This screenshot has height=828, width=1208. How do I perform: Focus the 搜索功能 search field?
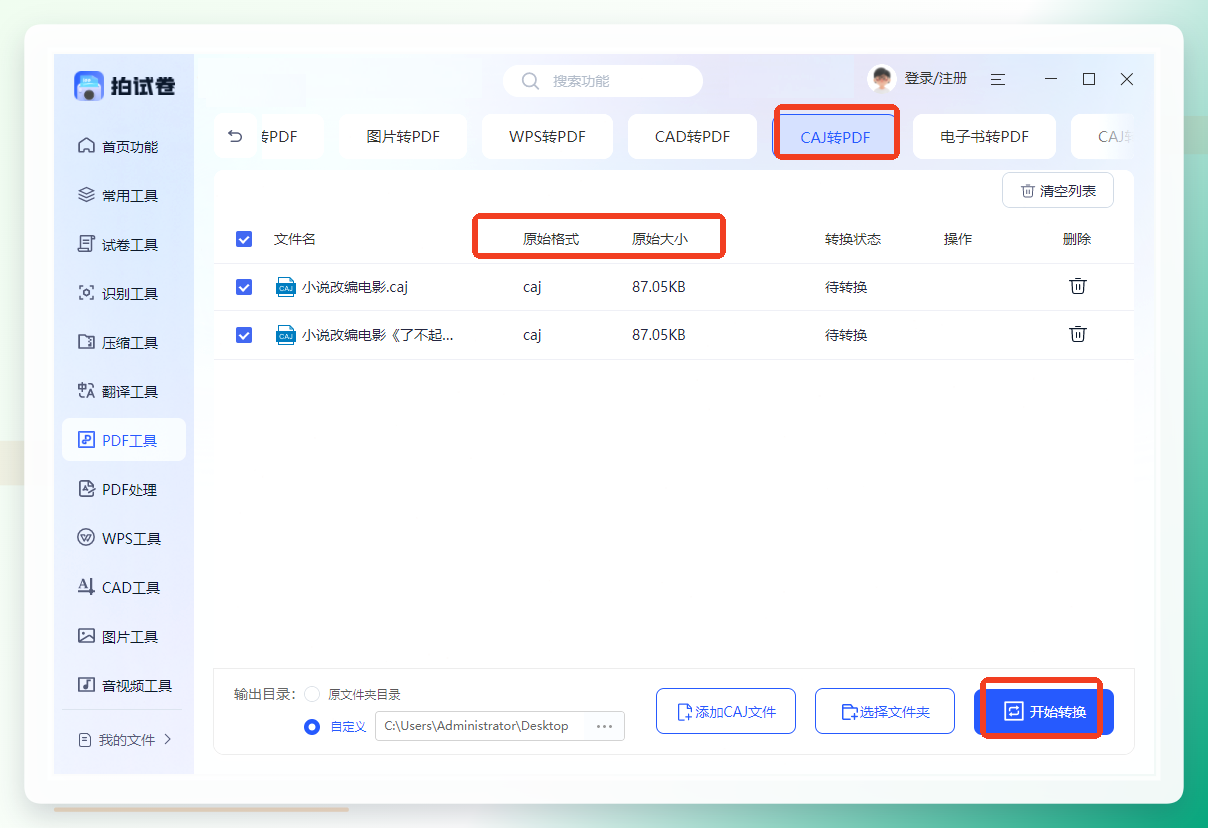(x=603, y=81)
